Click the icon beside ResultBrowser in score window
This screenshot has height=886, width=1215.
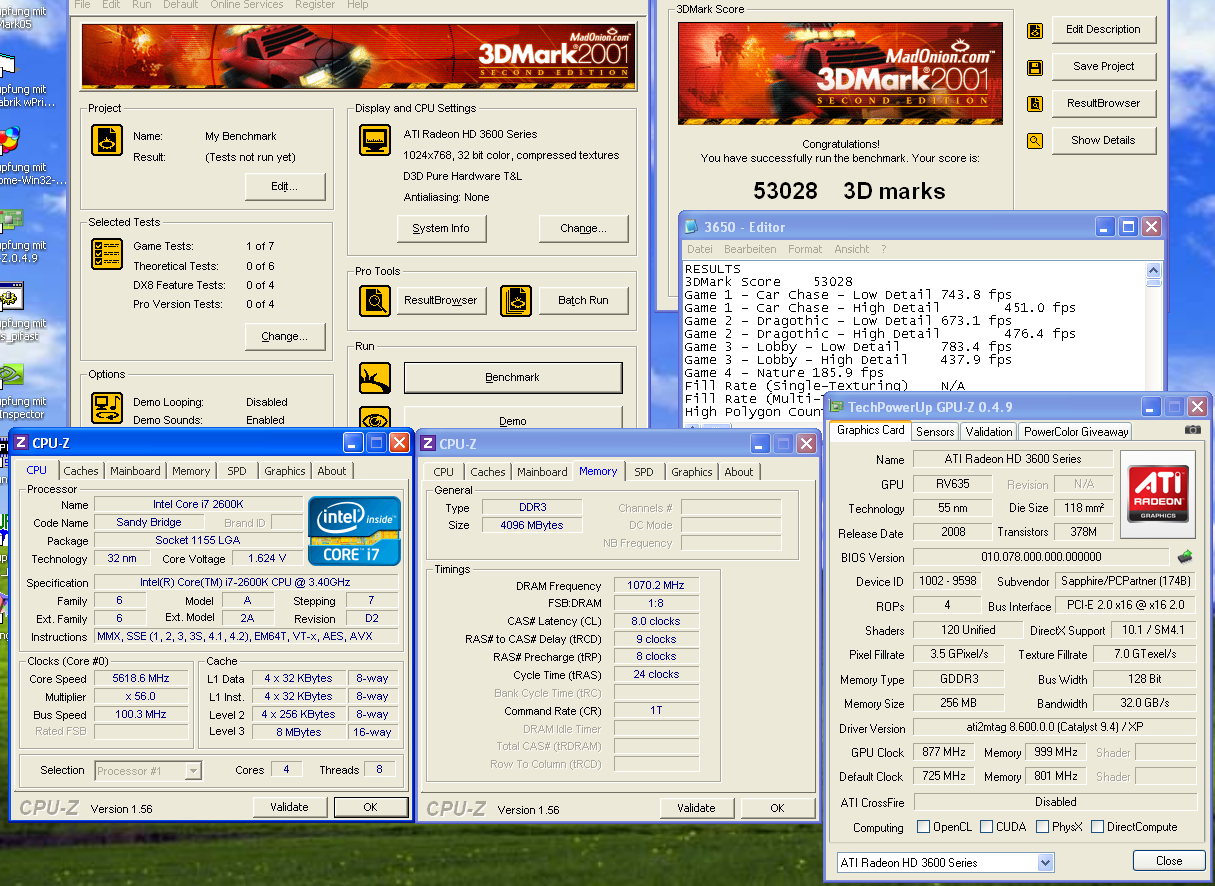(x=1035, y=104)
